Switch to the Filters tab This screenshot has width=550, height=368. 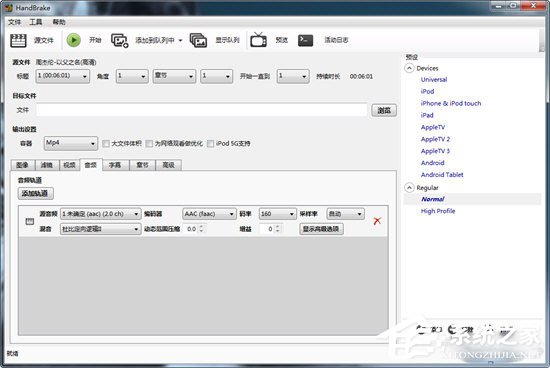click(x=46, y=165)
